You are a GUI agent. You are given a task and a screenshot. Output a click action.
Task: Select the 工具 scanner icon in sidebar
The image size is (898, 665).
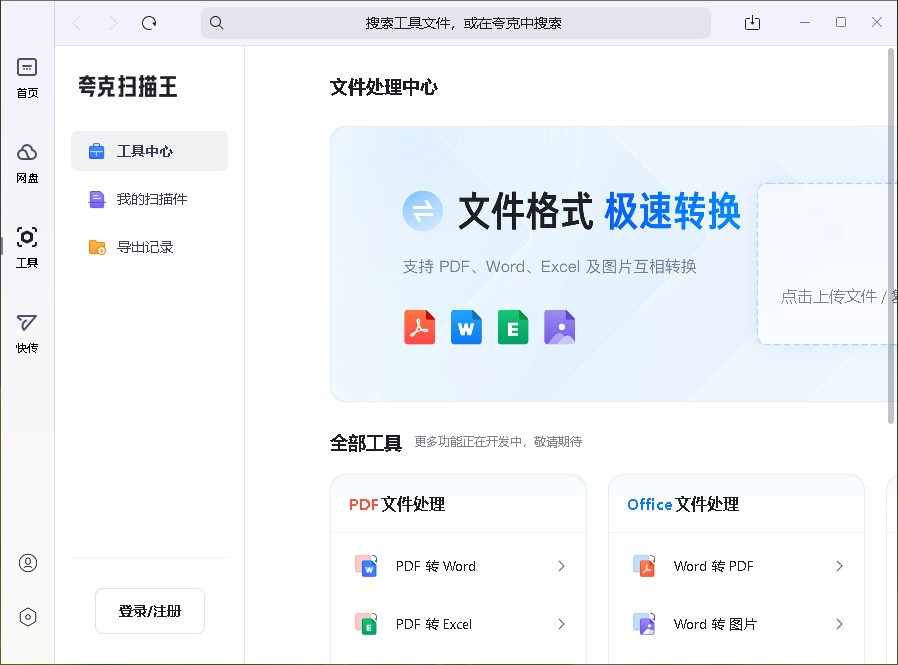(27, 235)
